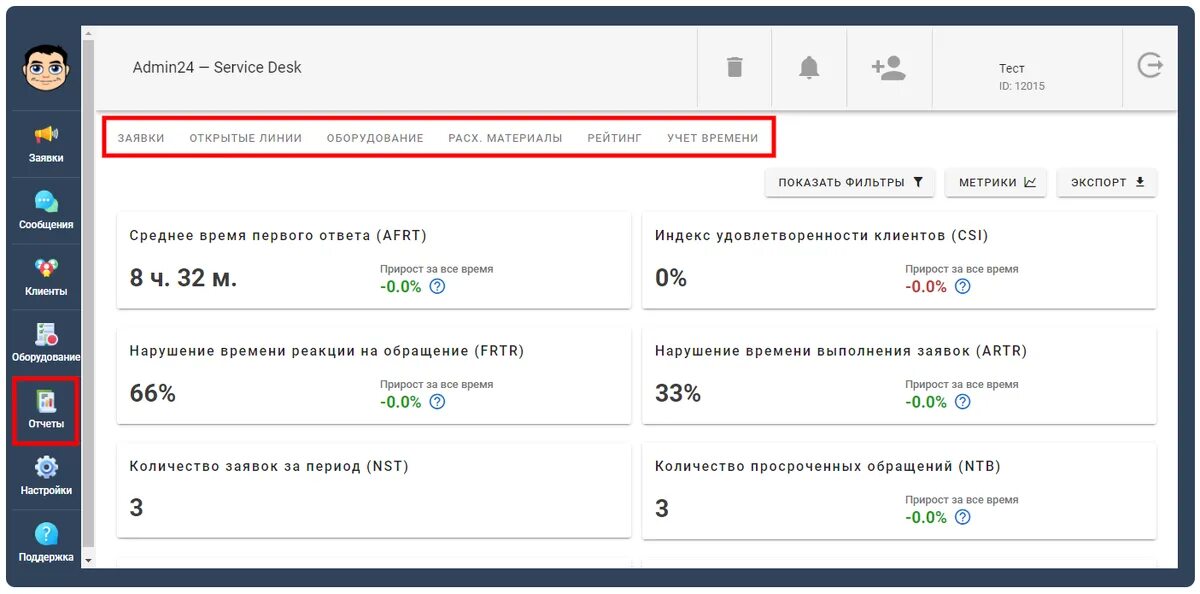
Task: Click the Количество просроченных обращений (NTB) heading
Action: point(828,466)
